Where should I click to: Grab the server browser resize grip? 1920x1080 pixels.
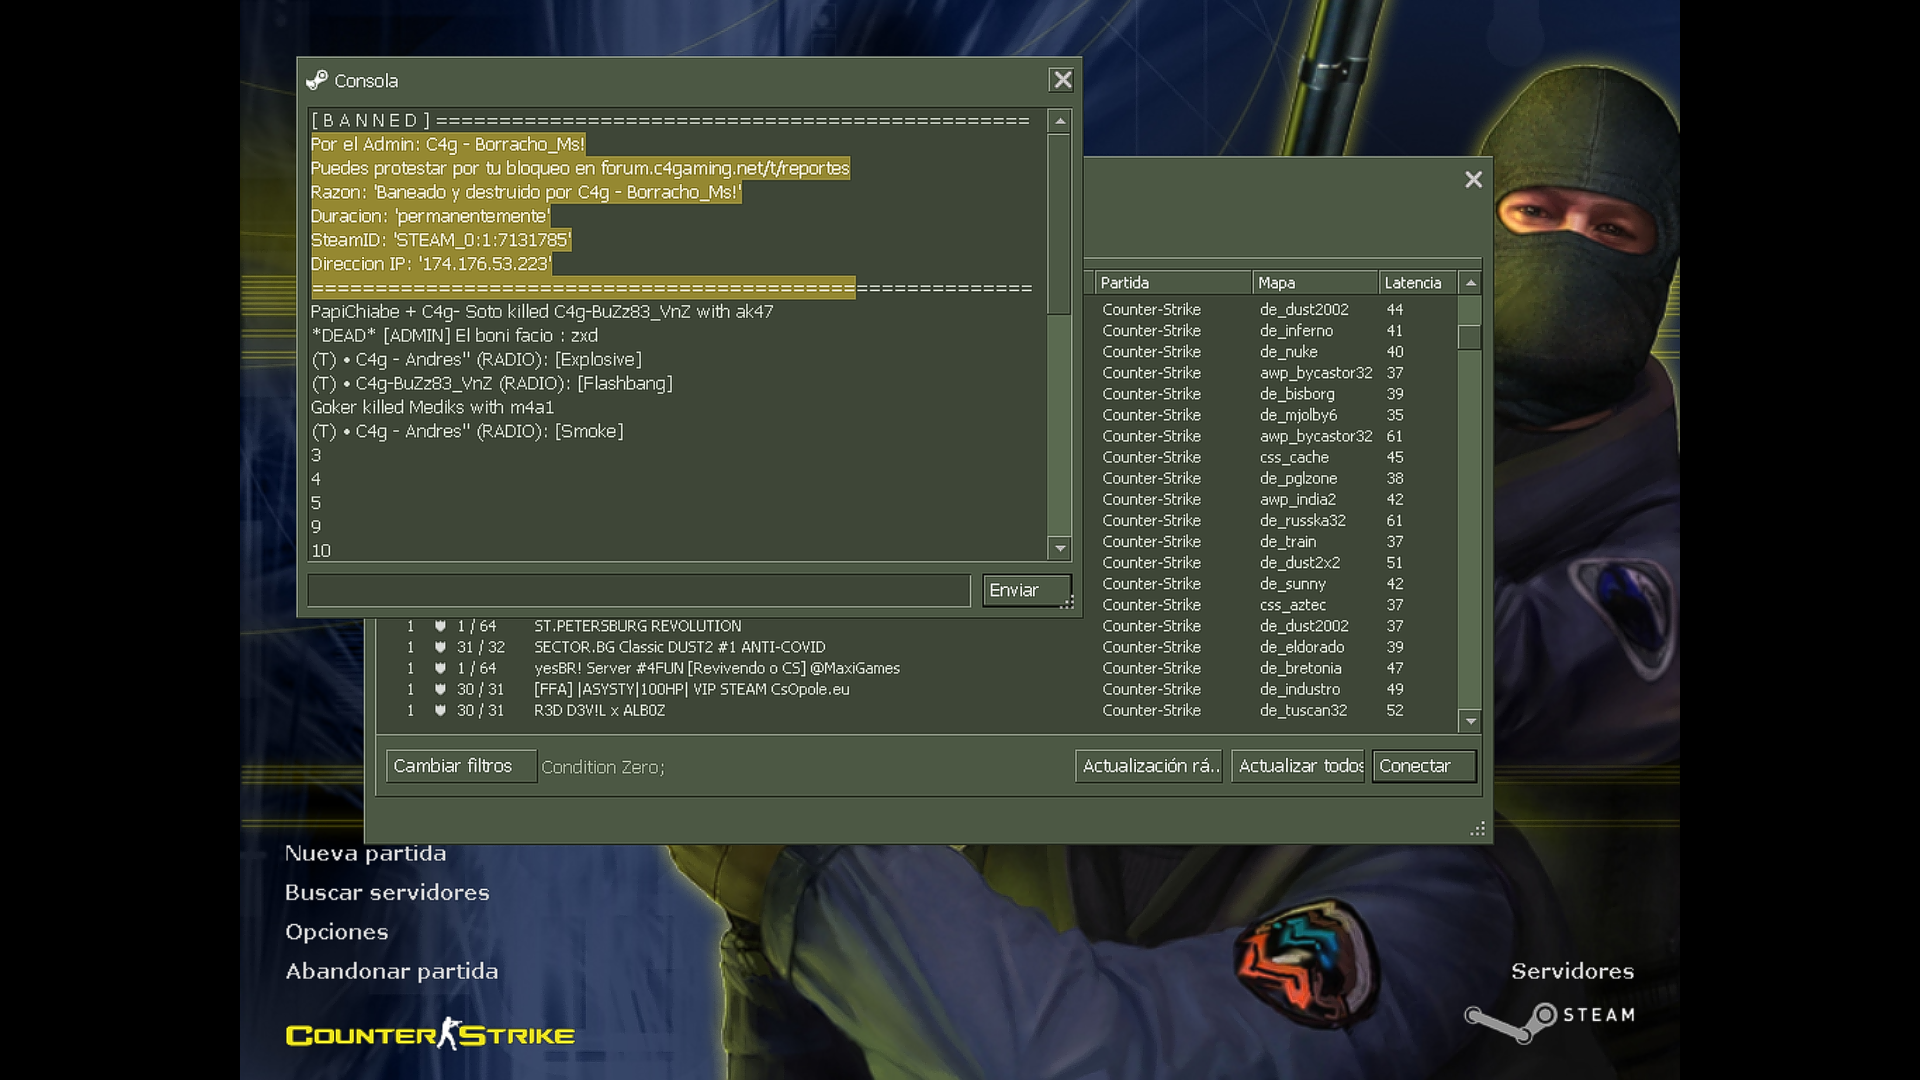click(1478, 829)
